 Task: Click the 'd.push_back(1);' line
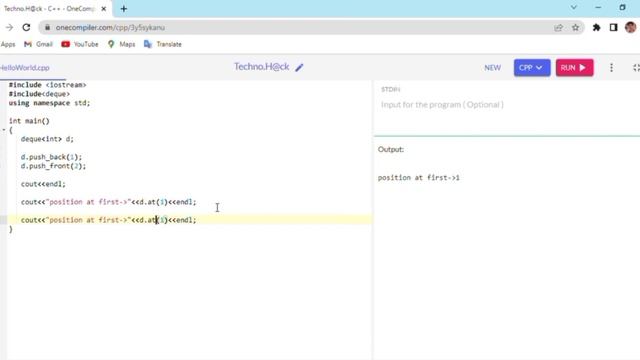coord(51,157)
